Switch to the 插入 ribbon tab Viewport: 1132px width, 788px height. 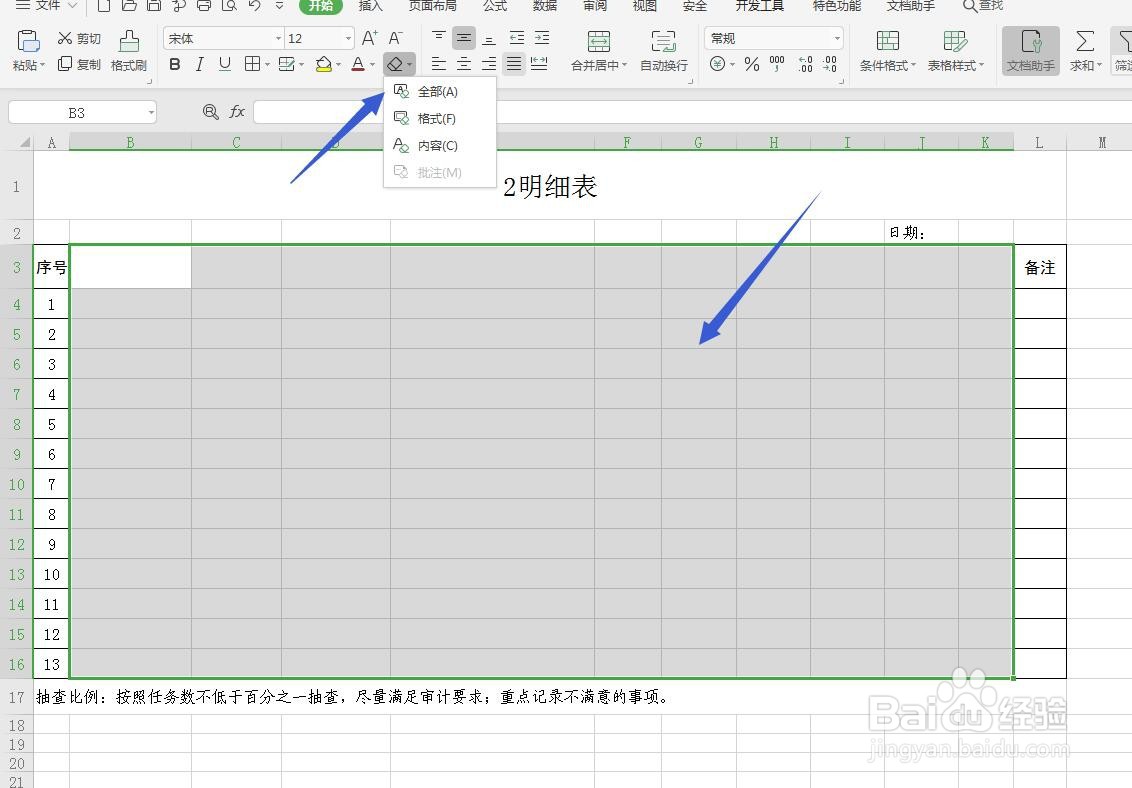point(370,7)
